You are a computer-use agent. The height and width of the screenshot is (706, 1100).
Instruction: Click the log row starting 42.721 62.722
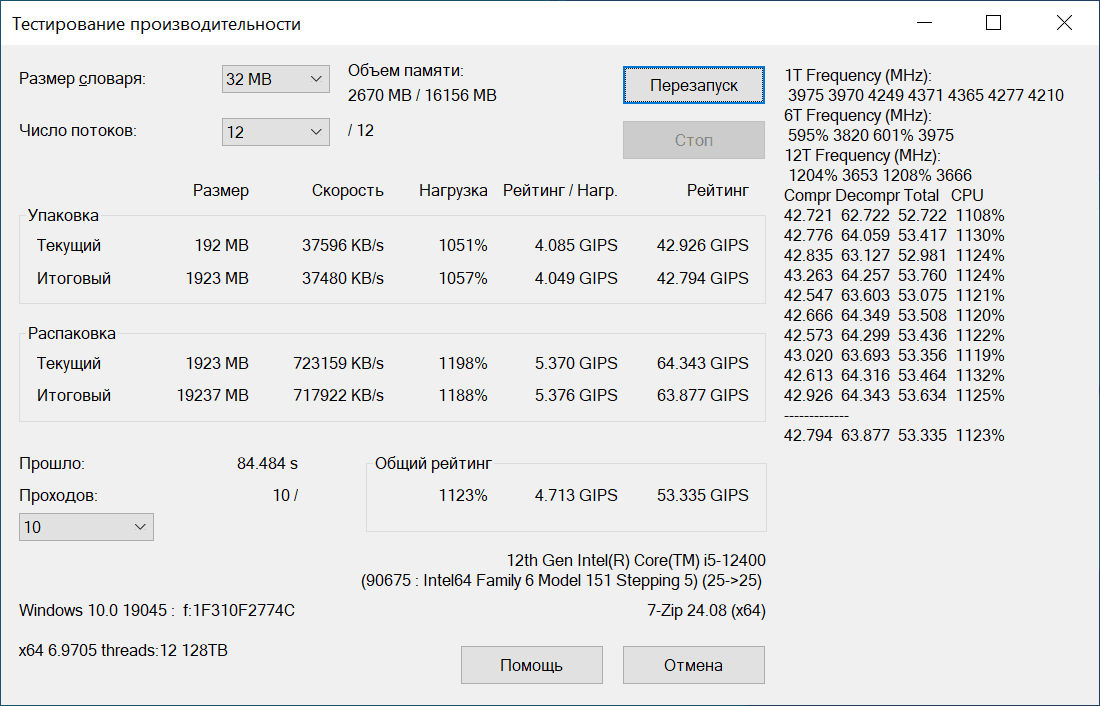(x=894, y=215)
